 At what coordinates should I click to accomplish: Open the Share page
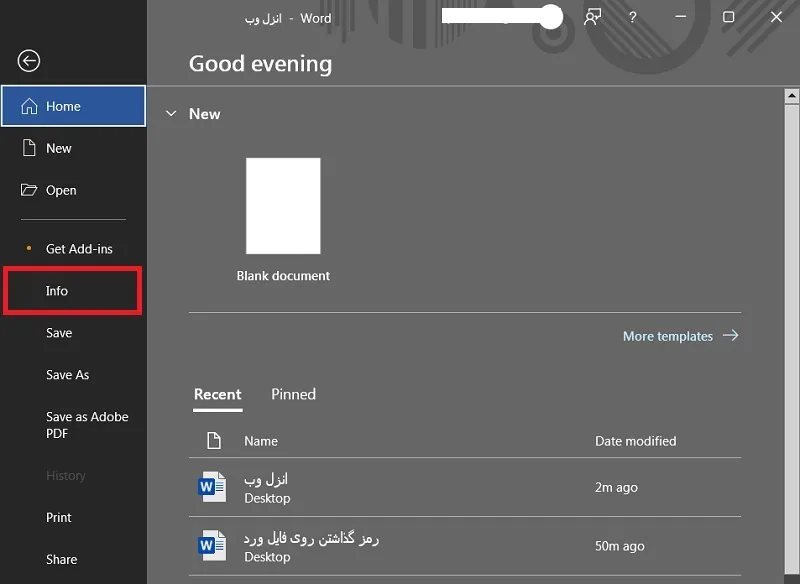point(73,560)
